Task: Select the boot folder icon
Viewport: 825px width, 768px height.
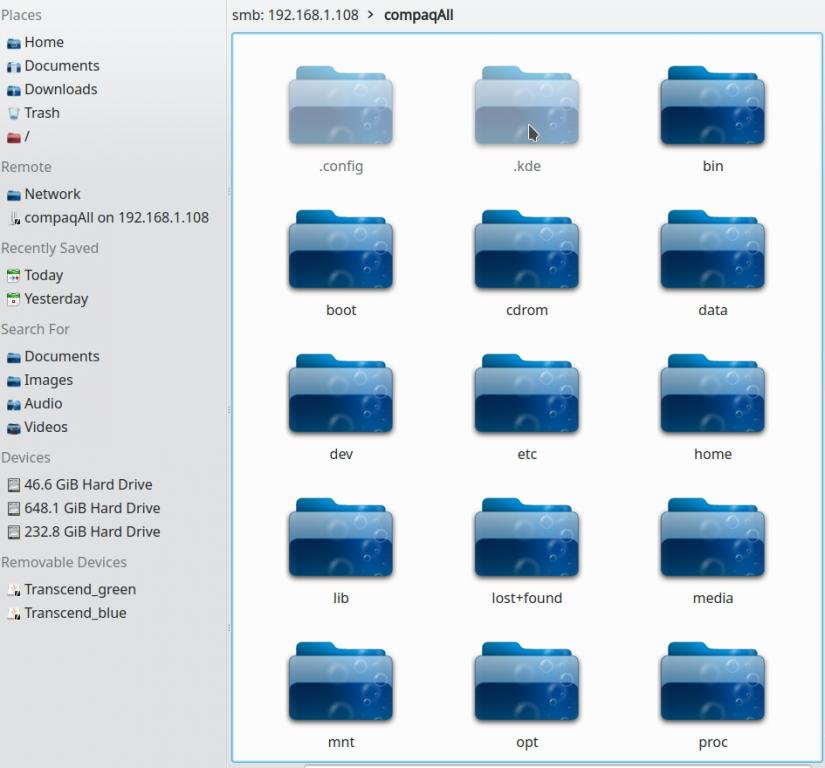Action: click(340, 252)
